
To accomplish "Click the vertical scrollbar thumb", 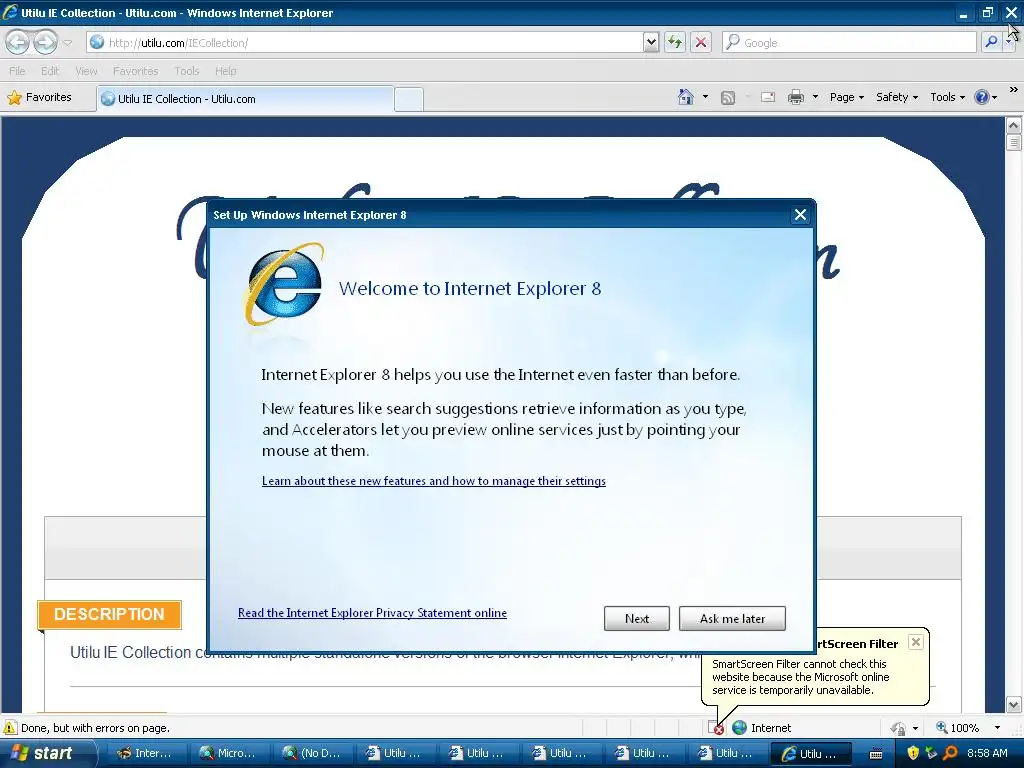I will click(x=1014, y=142).
